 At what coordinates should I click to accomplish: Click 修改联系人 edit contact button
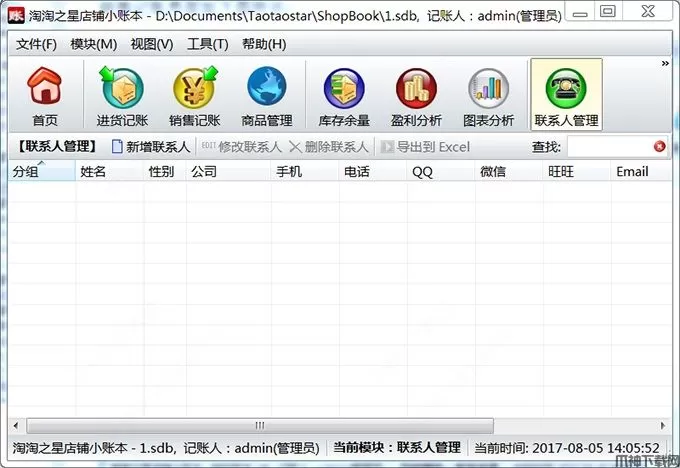click(242, 147)
